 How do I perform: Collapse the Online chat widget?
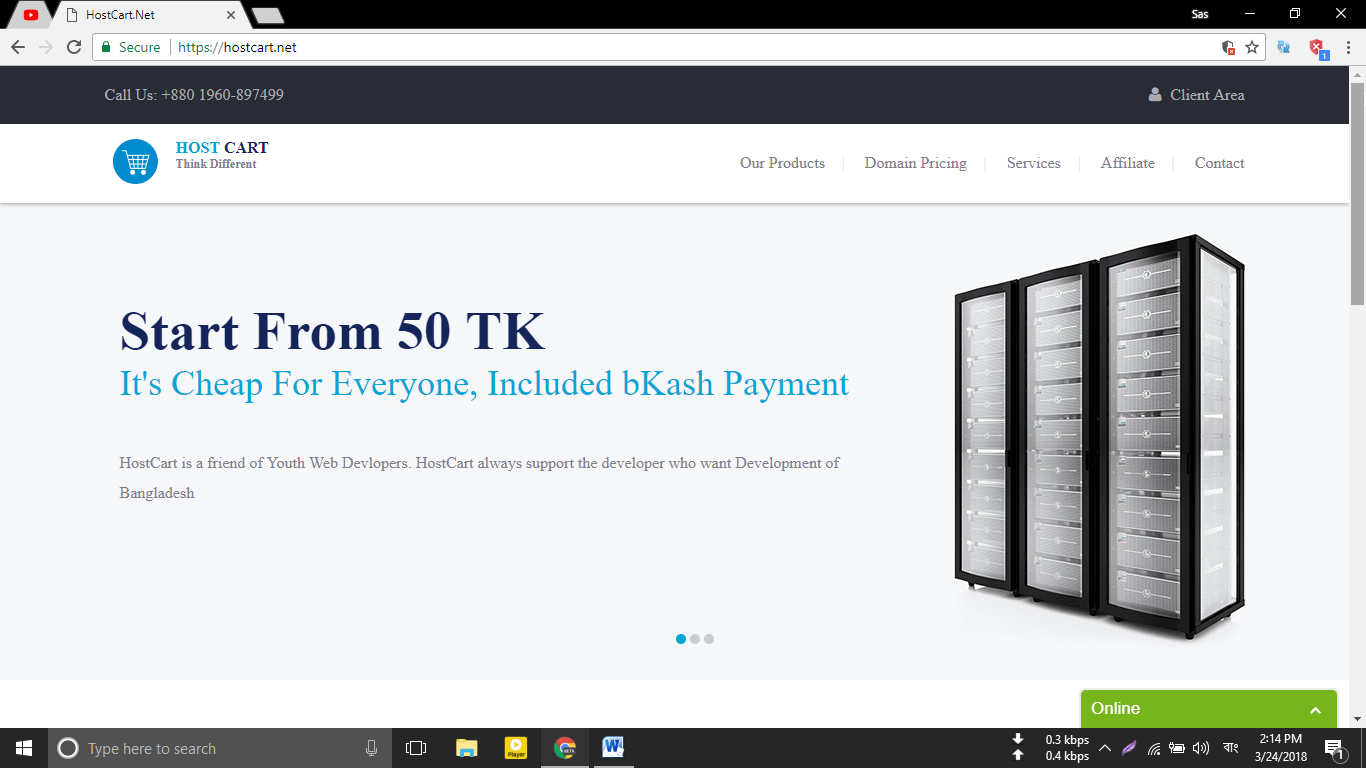click(1315, 708)
